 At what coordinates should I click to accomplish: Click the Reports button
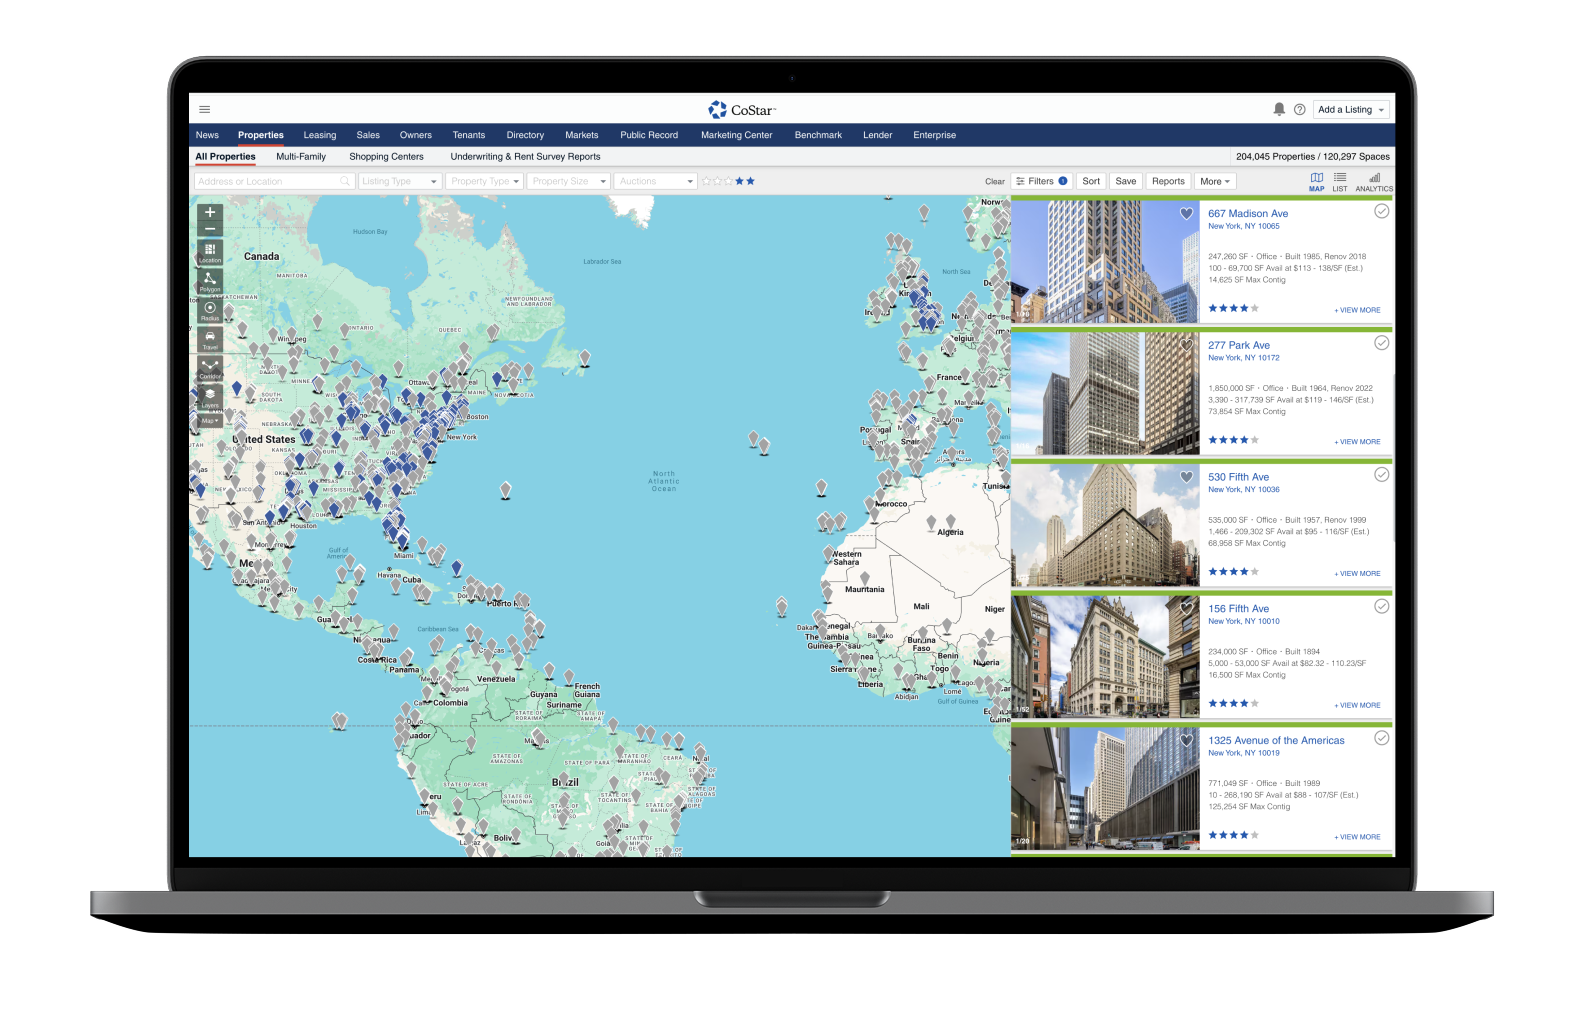[1167, 181]
